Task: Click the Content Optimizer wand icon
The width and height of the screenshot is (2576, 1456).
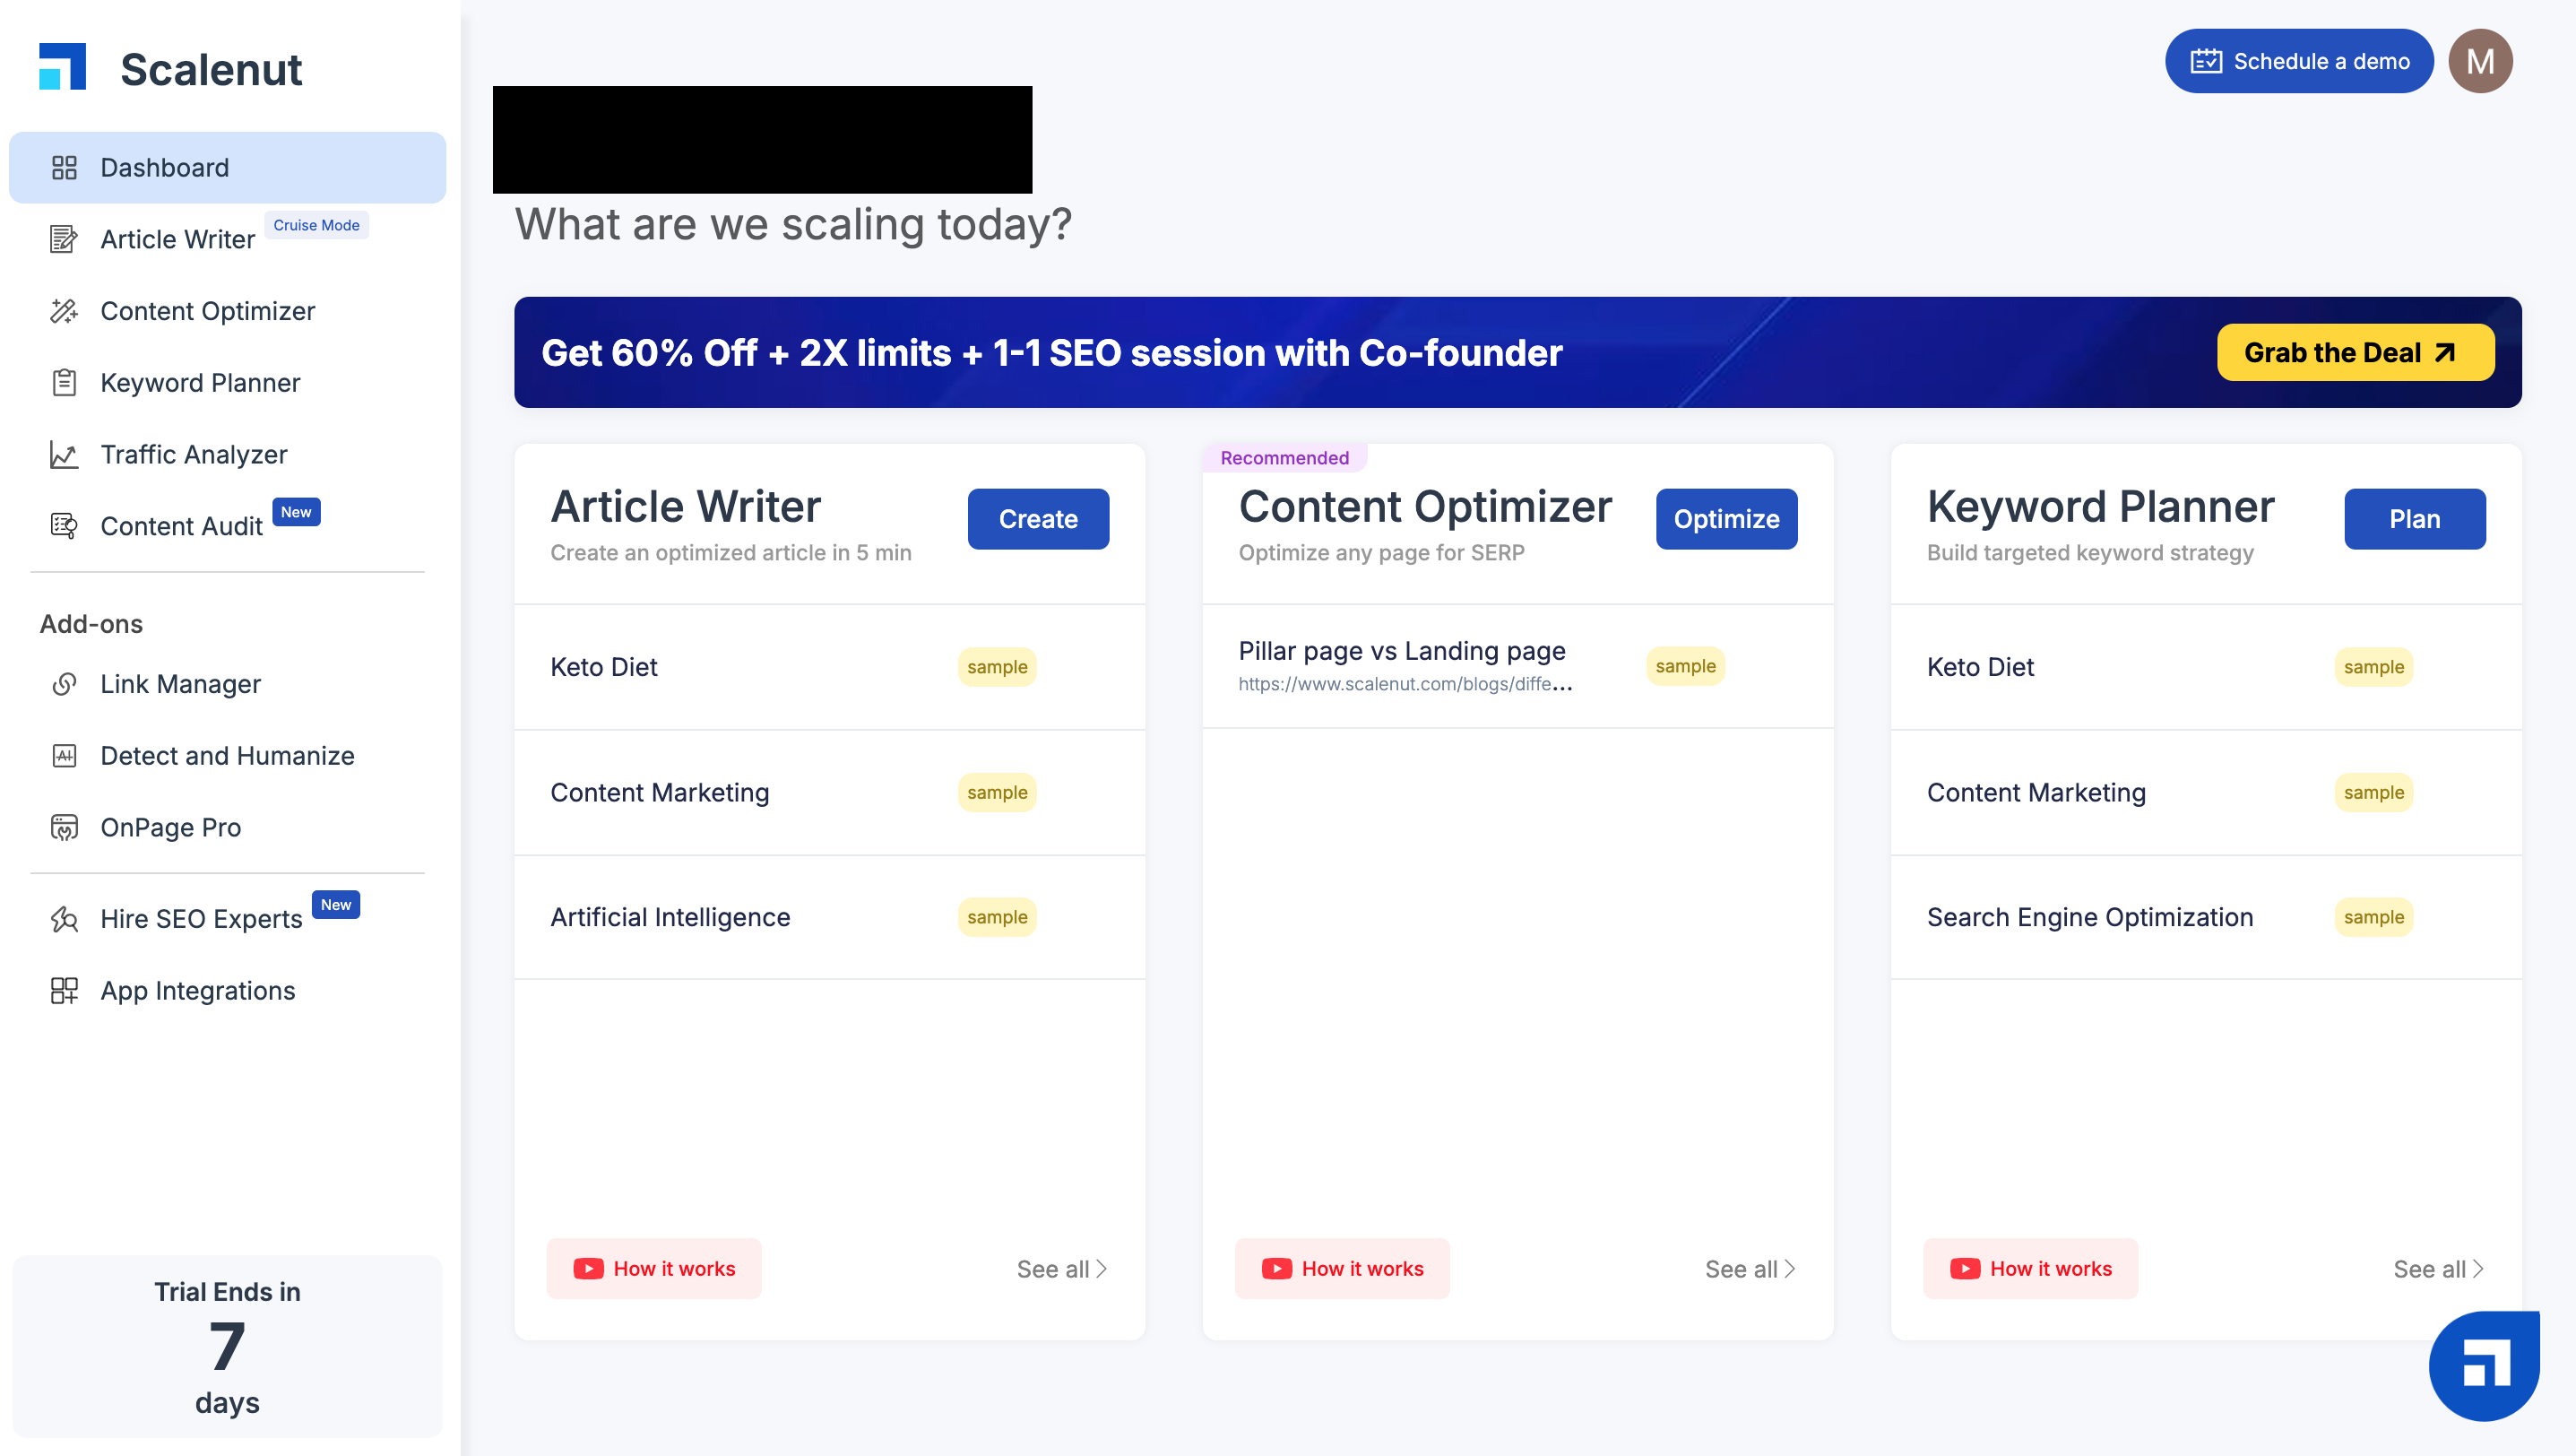Action: (64, 311)
